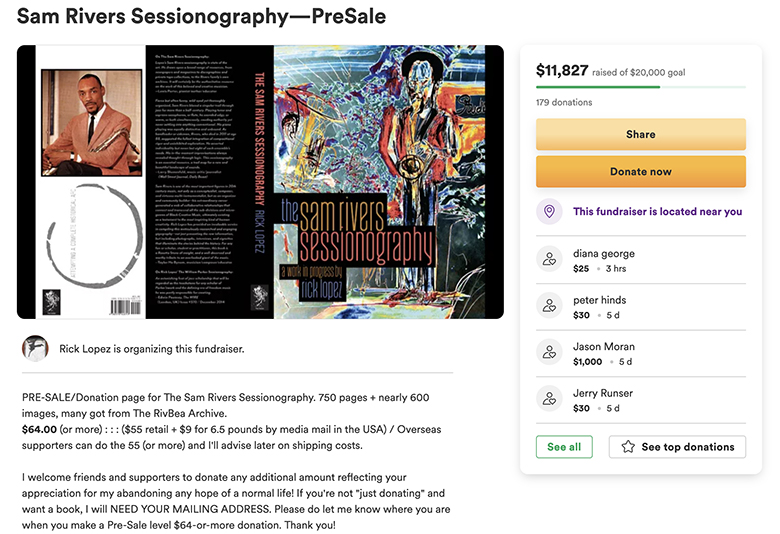Viewport: 780px width, 534px height.
Task: View See top donations
Action: pos(677,447)
